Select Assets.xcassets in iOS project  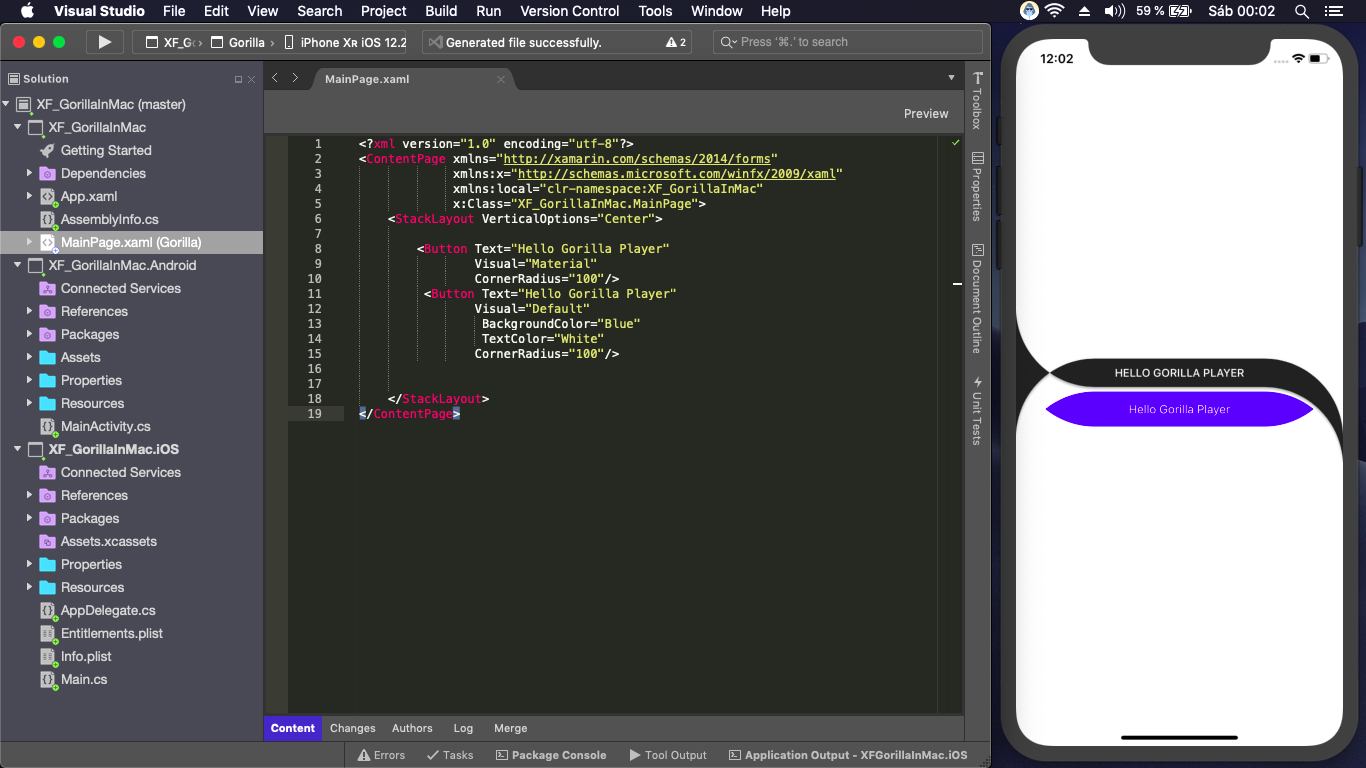[x=108, y=541]
